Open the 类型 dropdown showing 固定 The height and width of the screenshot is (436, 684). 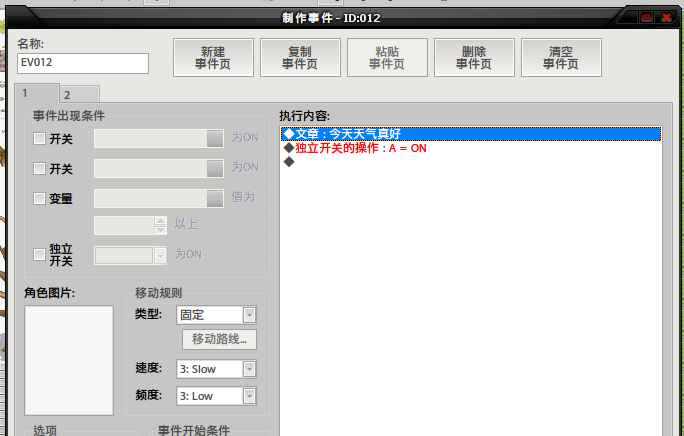[216, 315]
